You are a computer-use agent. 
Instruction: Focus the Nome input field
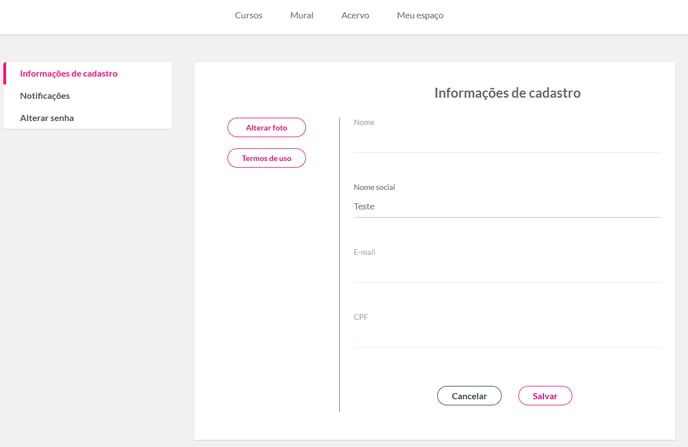point(507,142)
